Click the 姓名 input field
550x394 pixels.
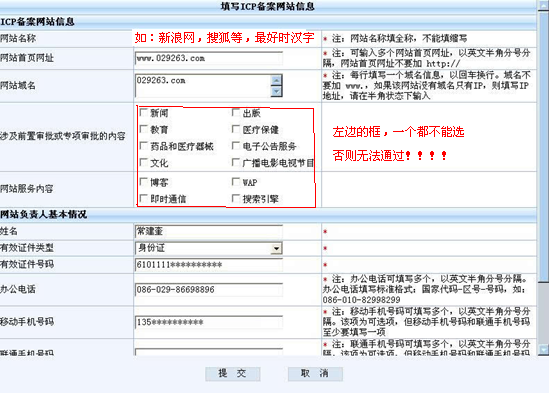(x=209, y=231)
